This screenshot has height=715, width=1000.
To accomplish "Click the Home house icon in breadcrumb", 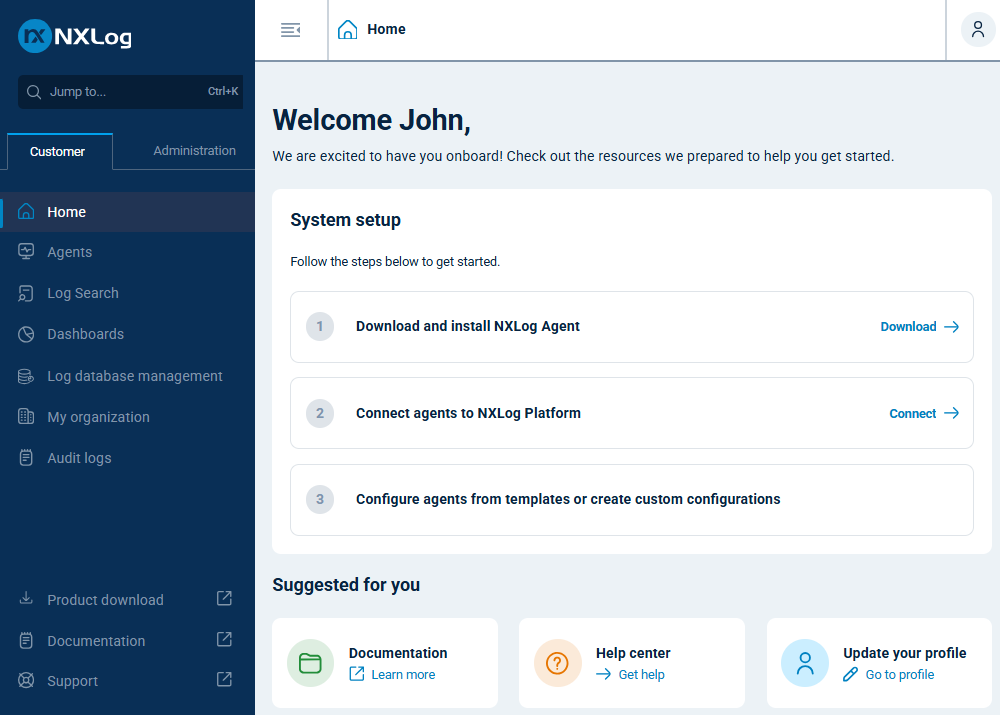I will (347, 29).
